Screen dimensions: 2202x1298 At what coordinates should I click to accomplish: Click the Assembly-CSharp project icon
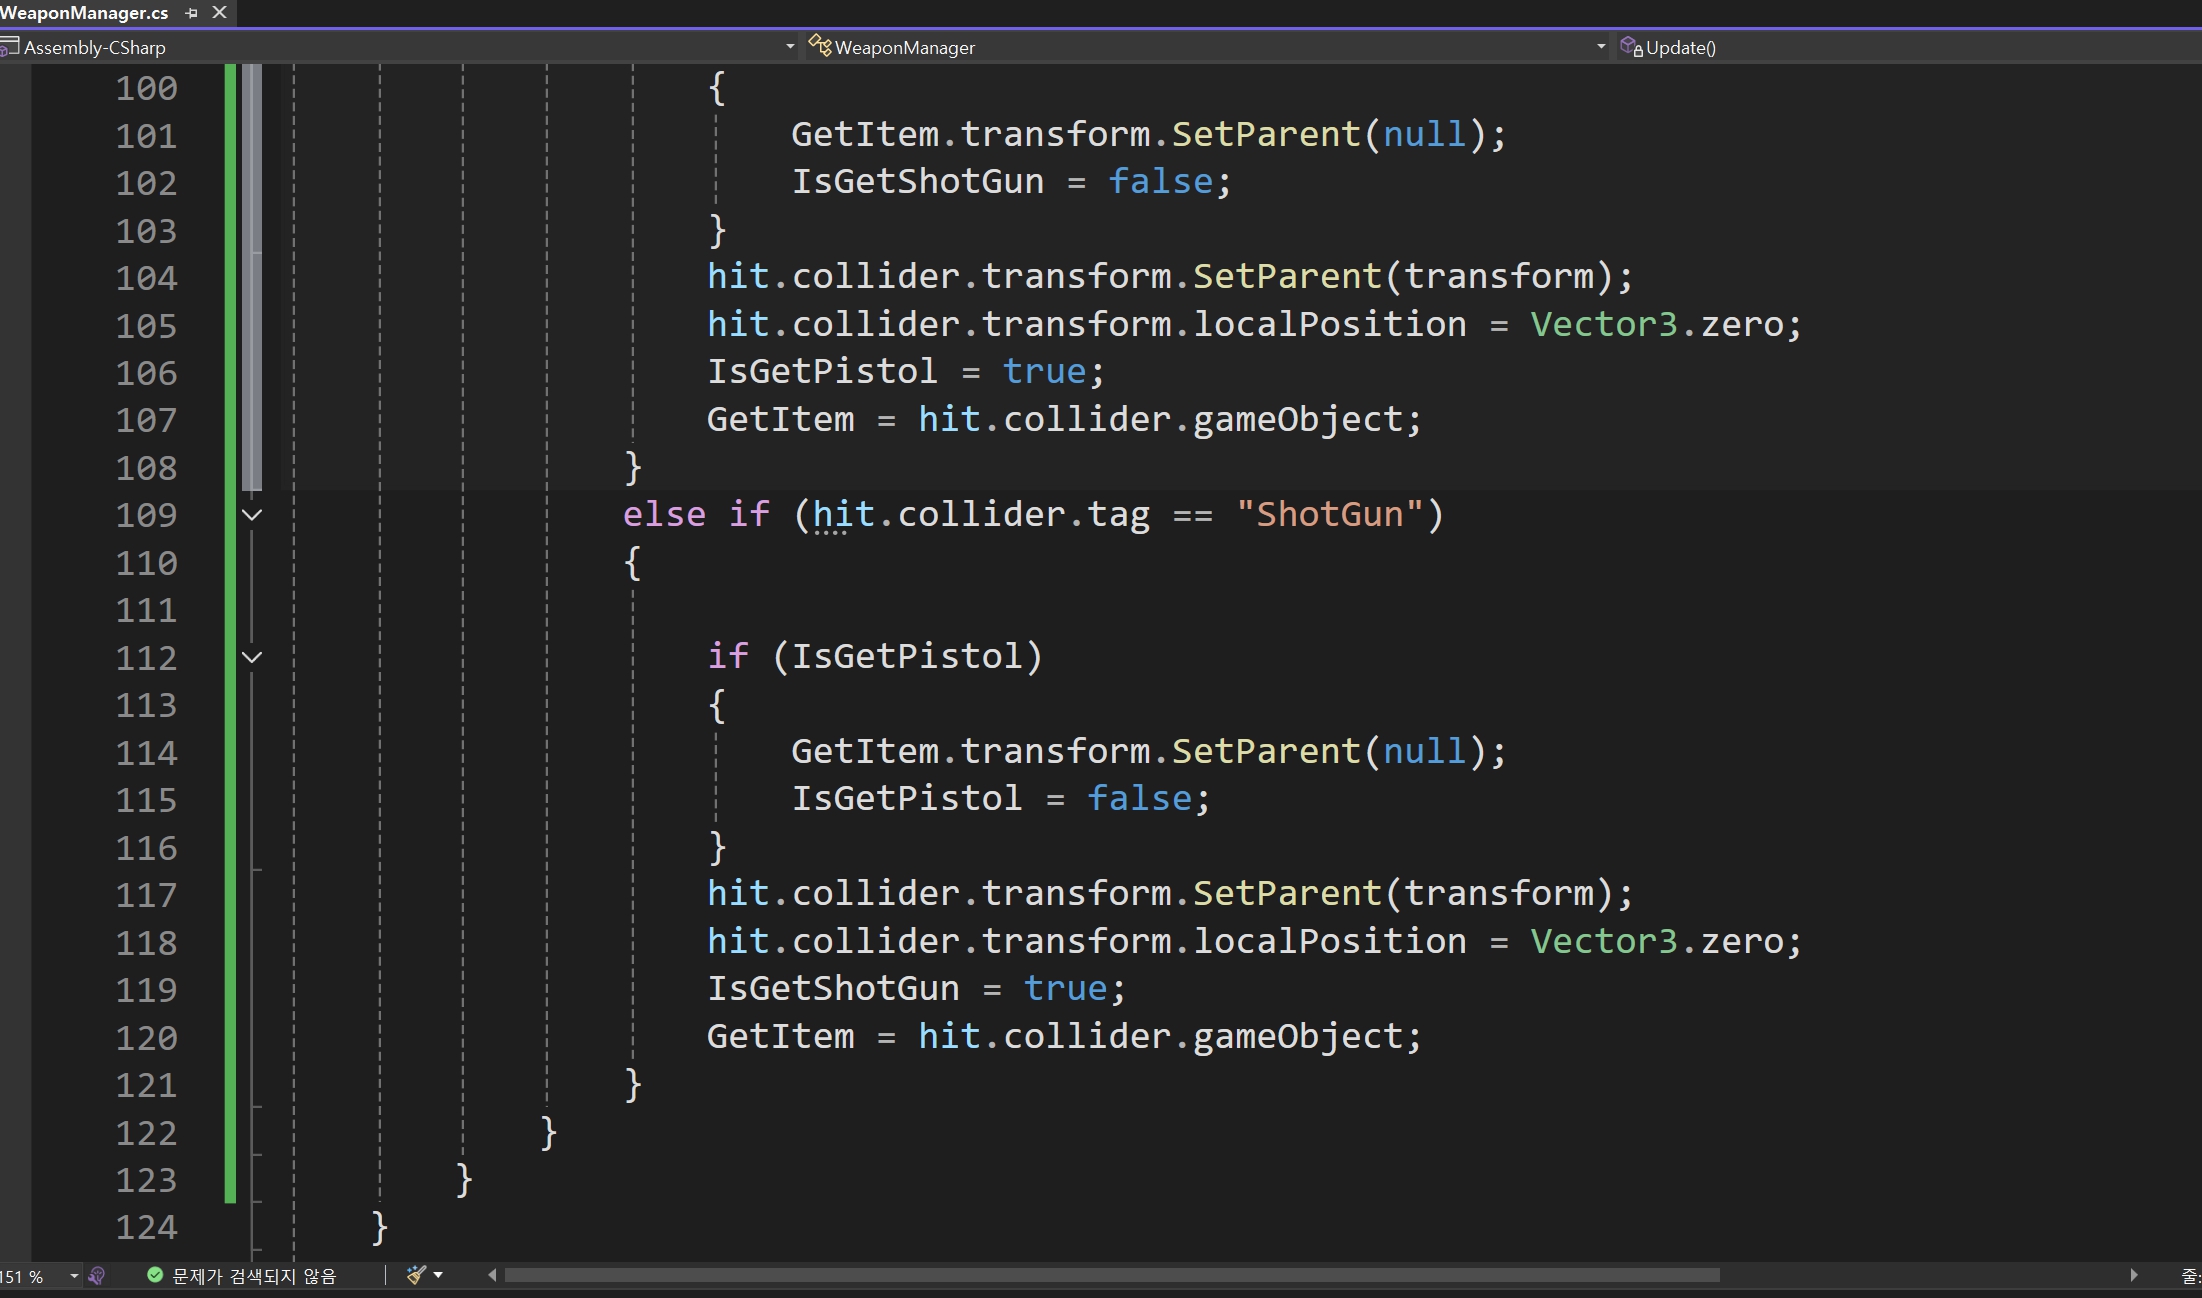coord(10,47)
